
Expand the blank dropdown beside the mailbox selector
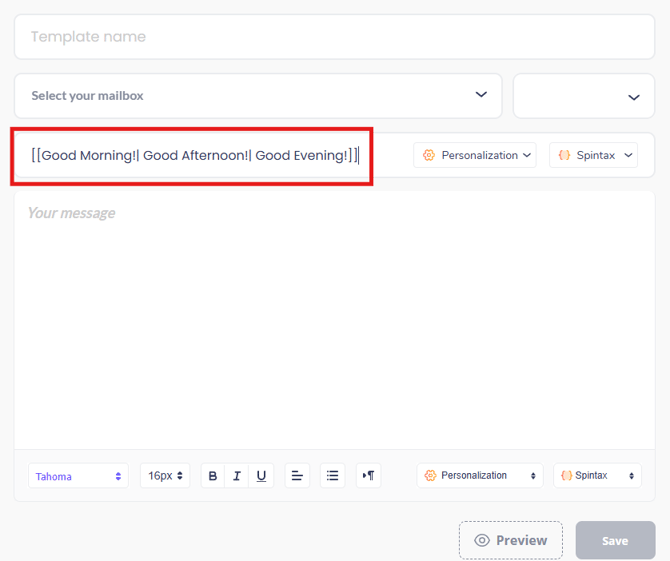[x=584, y=96]
